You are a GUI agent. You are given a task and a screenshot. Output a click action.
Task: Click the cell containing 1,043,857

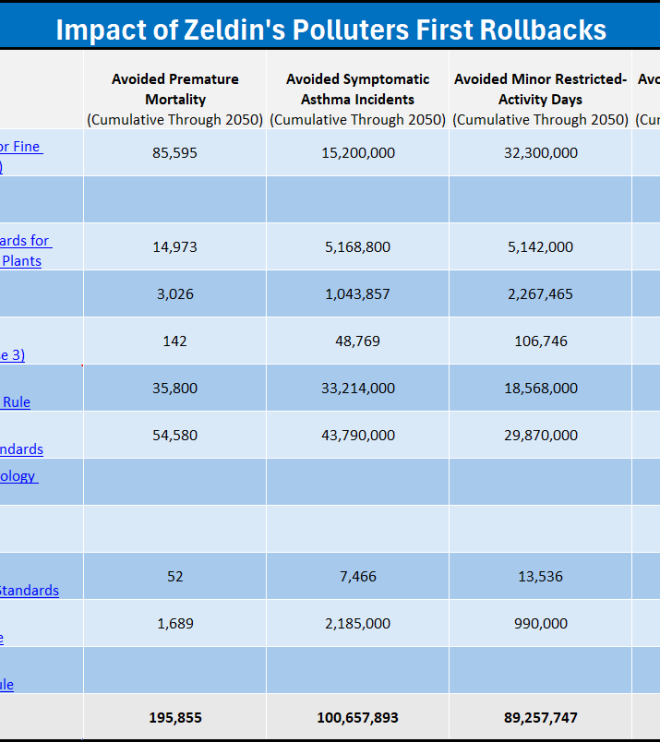tap(358, 294)
